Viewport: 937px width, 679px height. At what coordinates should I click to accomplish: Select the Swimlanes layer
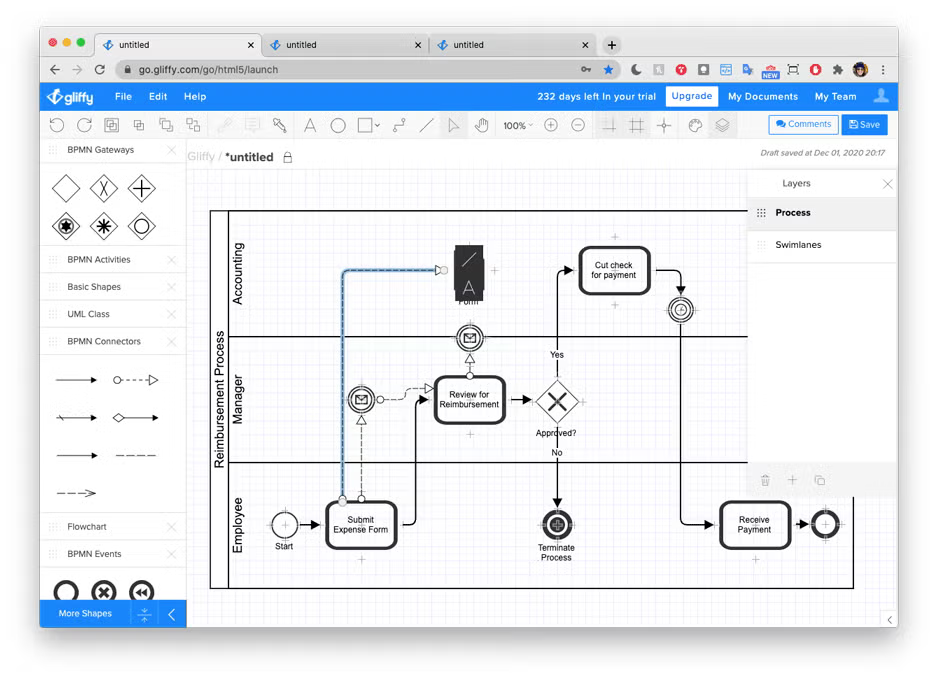click(x=822, y=245)
